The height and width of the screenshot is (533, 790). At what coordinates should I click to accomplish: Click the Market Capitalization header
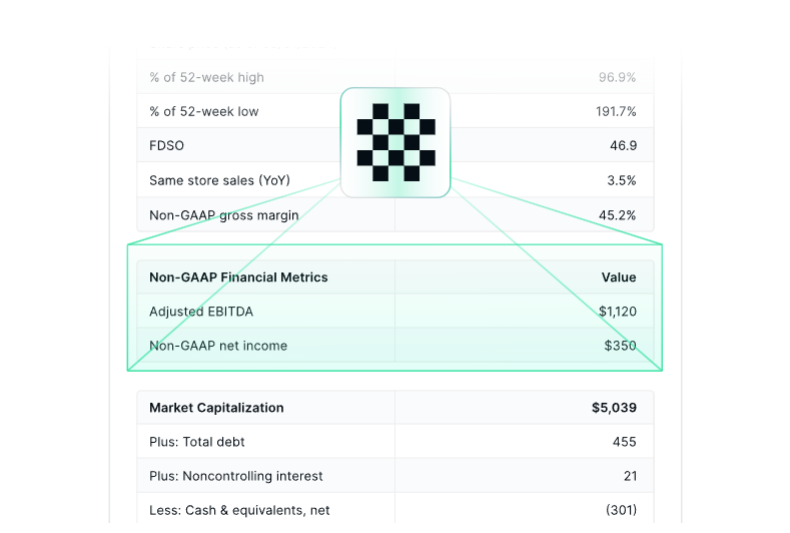tap(216, 407)
